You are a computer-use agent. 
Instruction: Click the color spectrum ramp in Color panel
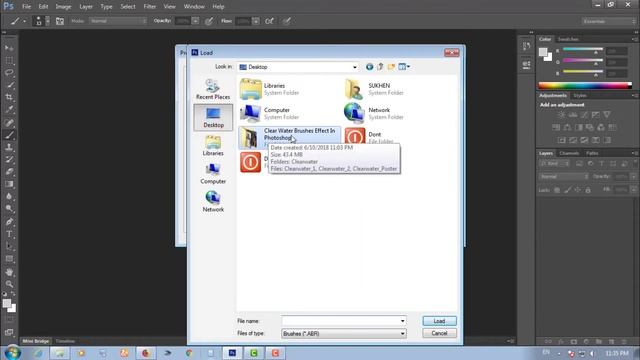585,85
